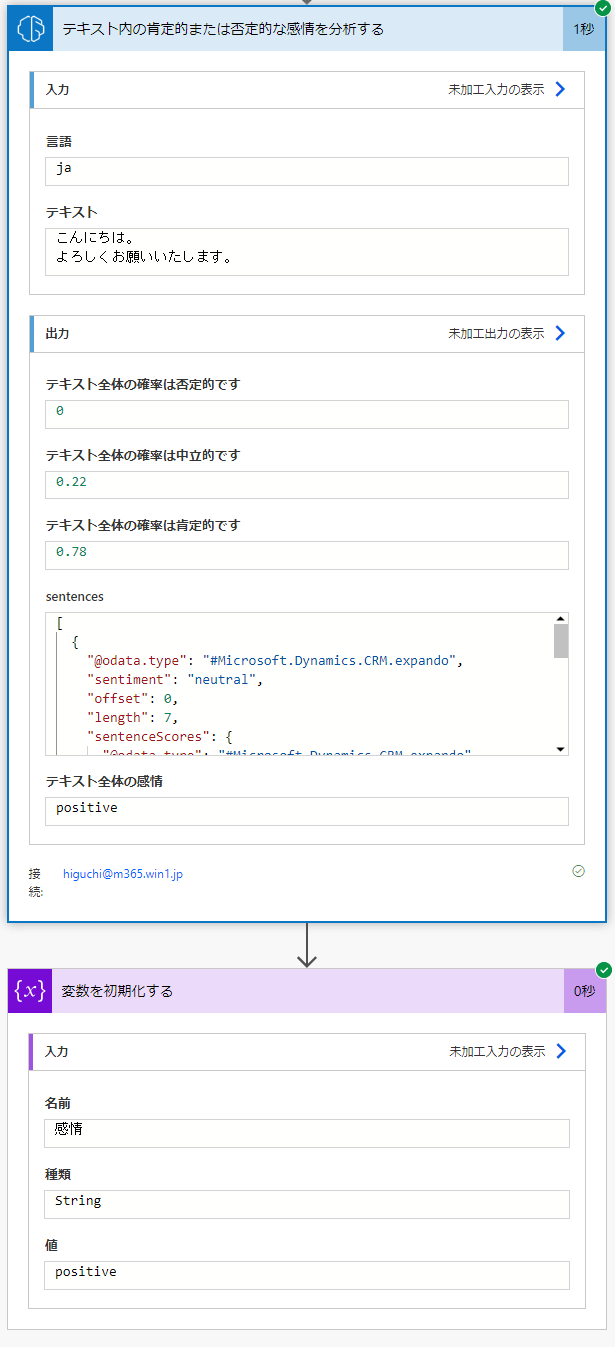Click the sentences label

[x=75, y=596]
